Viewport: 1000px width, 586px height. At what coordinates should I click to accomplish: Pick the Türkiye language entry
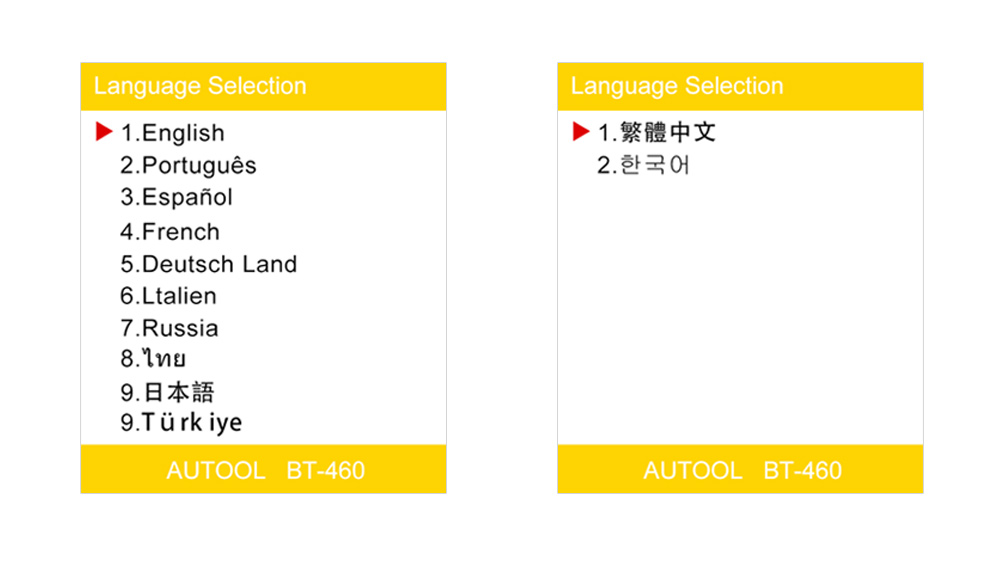click(181, 423)
